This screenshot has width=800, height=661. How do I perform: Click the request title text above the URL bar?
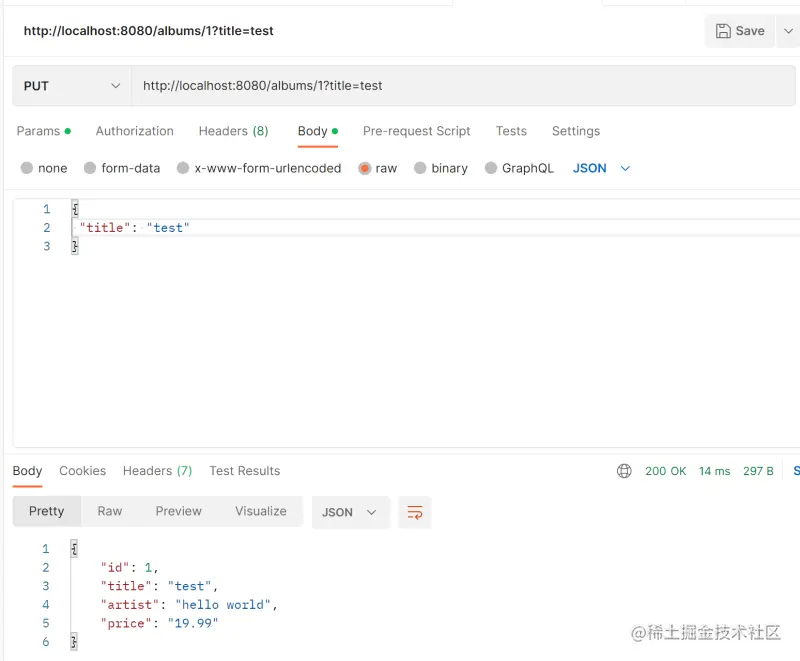pyautogui.click(x=148, y=31)
